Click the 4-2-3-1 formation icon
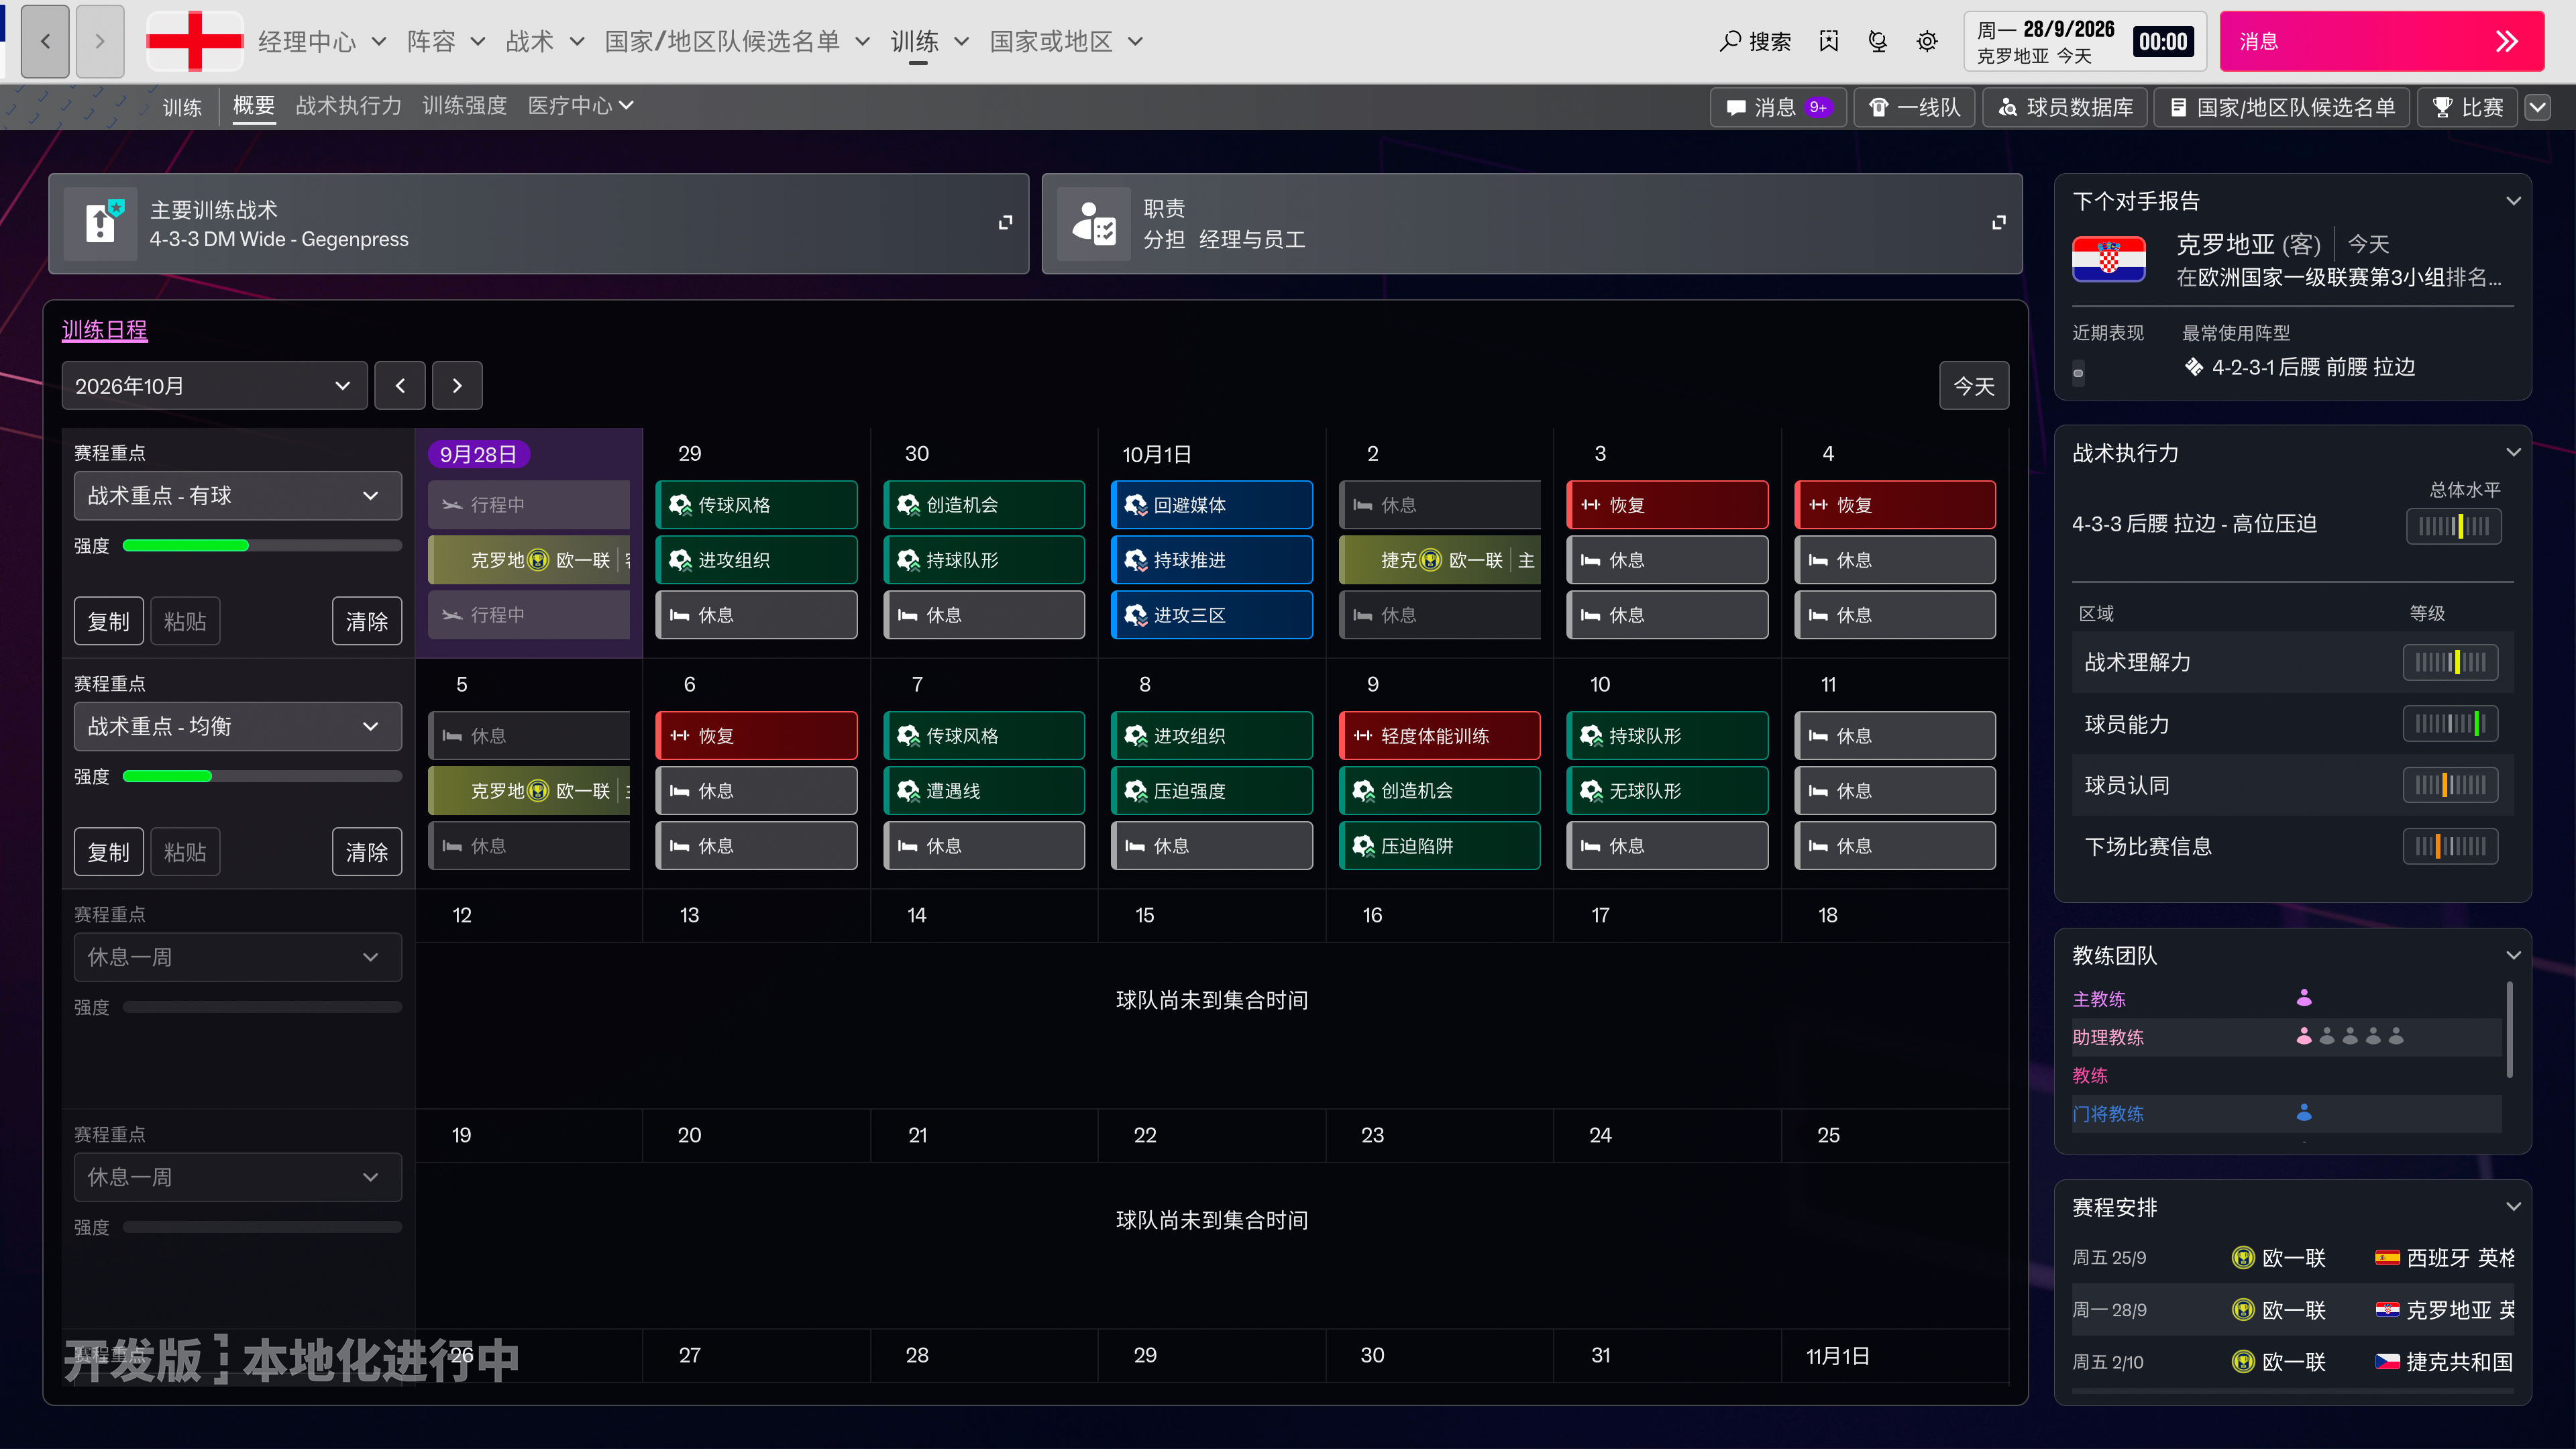 point(2193,367)
